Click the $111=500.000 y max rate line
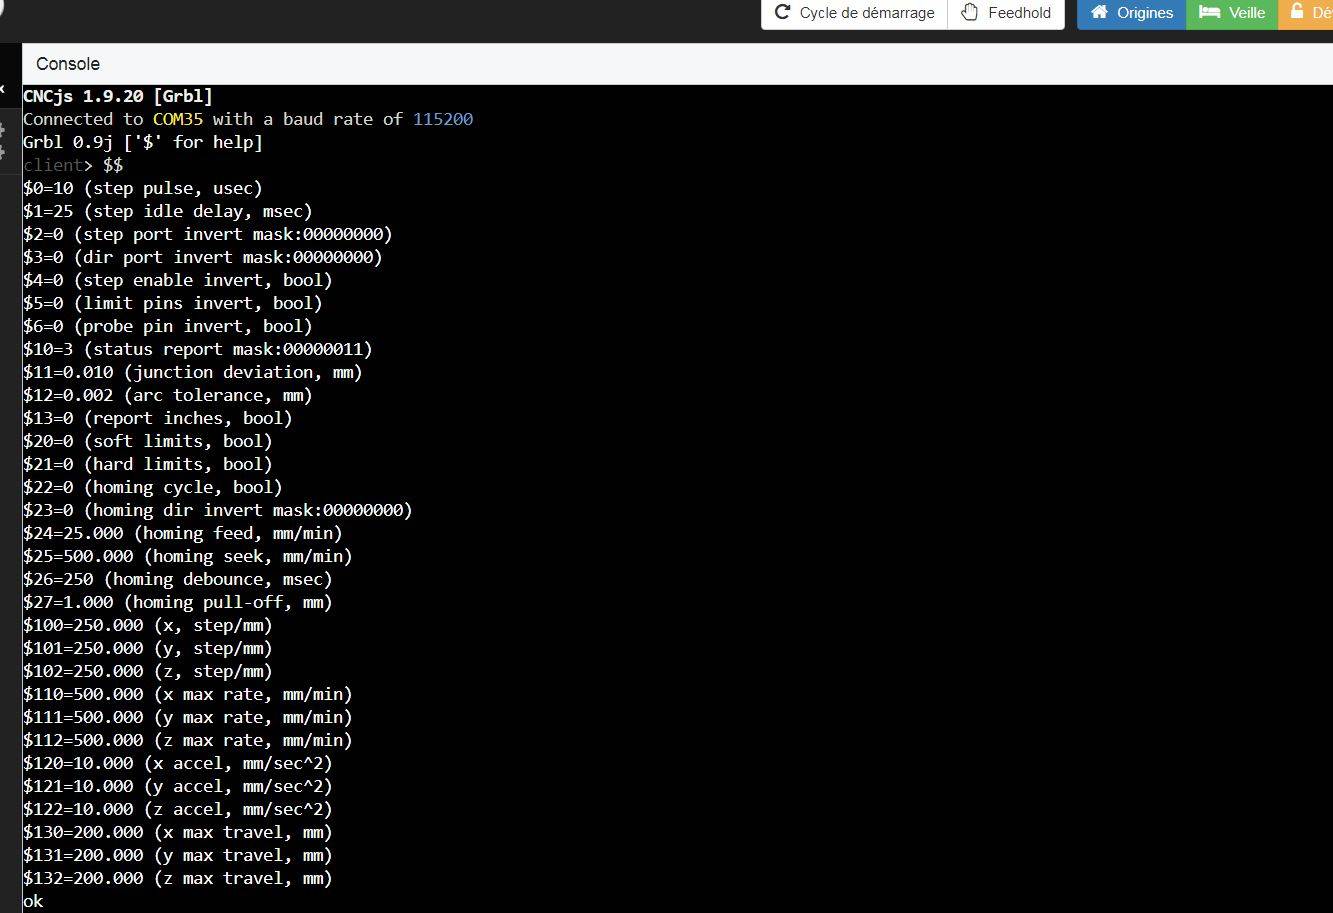 pyautogui.click(x=188, y=717)
